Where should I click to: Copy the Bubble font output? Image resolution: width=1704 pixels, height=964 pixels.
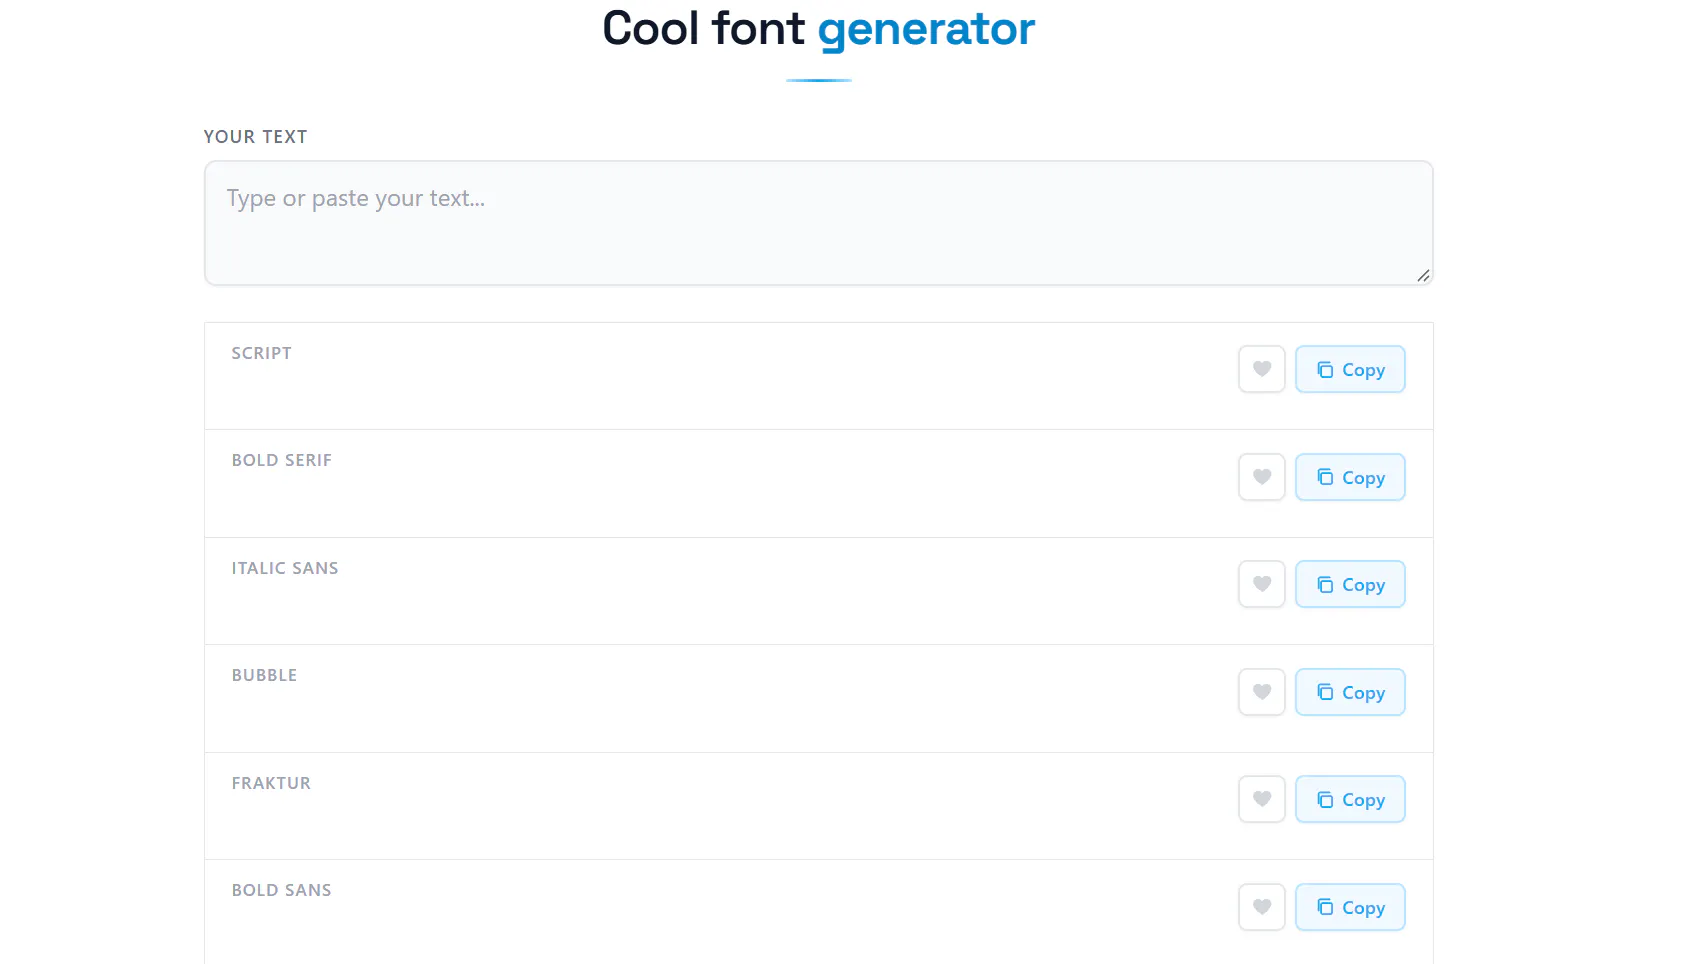[1350, 692]
